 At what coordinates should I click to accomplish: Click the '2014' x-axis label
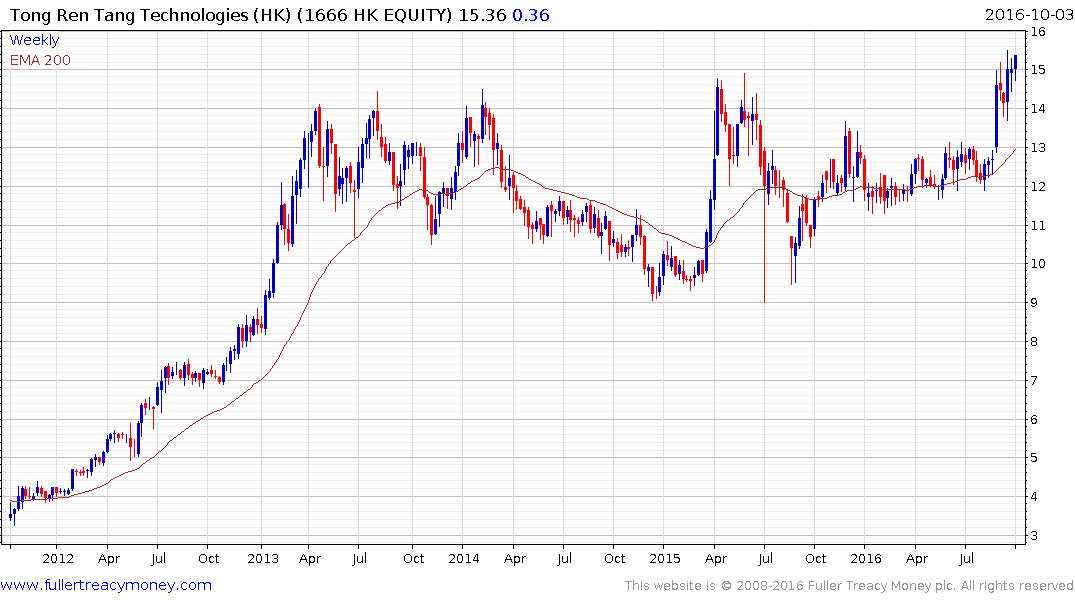click(463, 558)
